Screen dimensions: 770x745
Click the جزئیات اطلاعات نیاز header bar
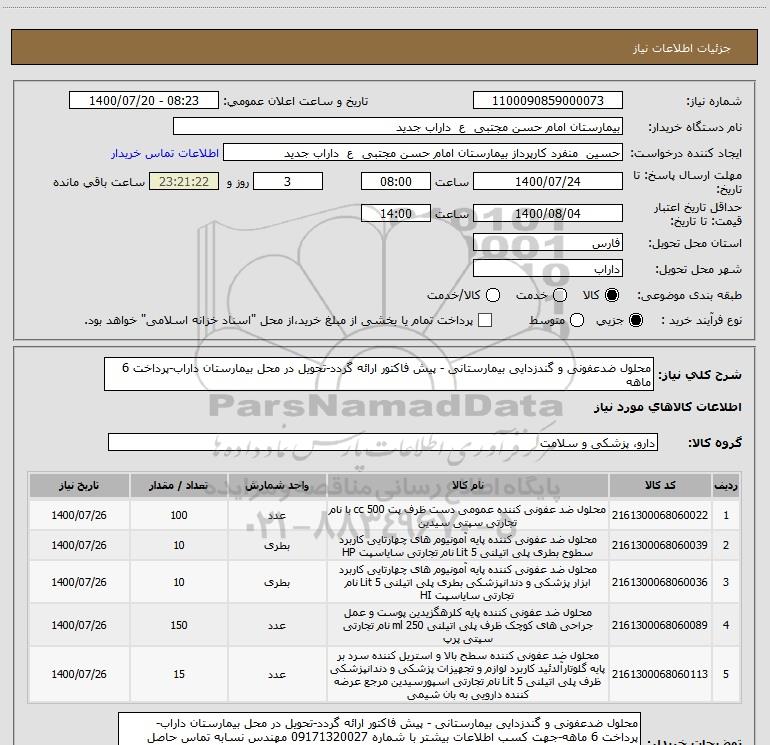click(x=384, y=48)
